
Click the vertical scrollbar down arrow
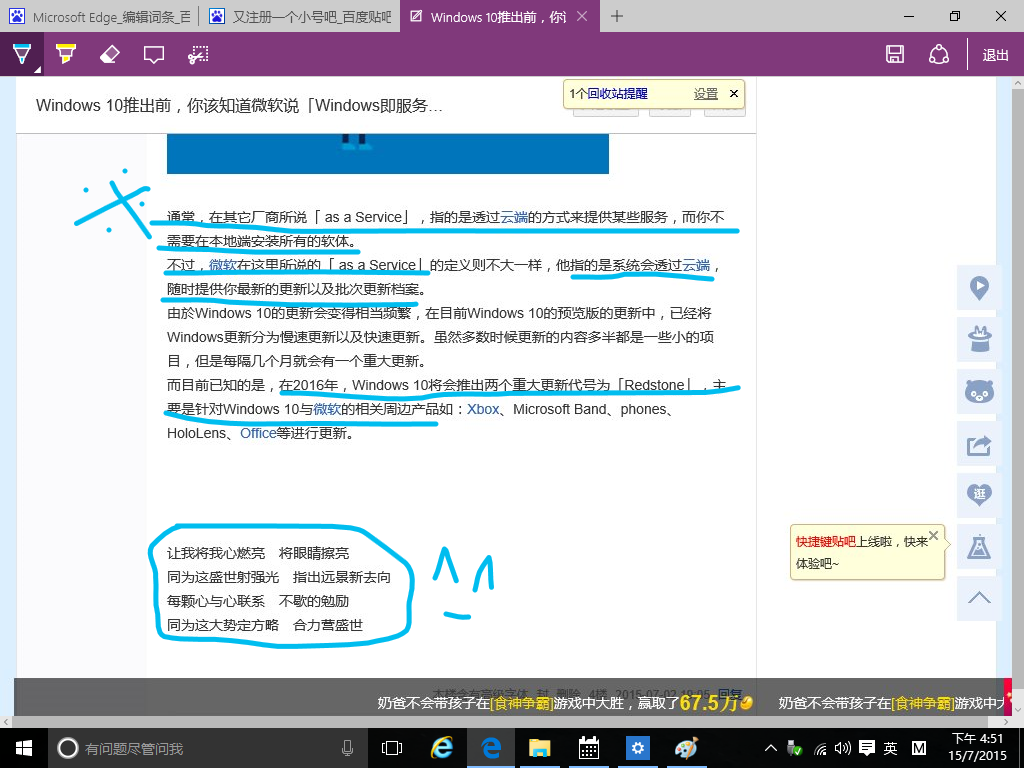tap(1017, 708)
